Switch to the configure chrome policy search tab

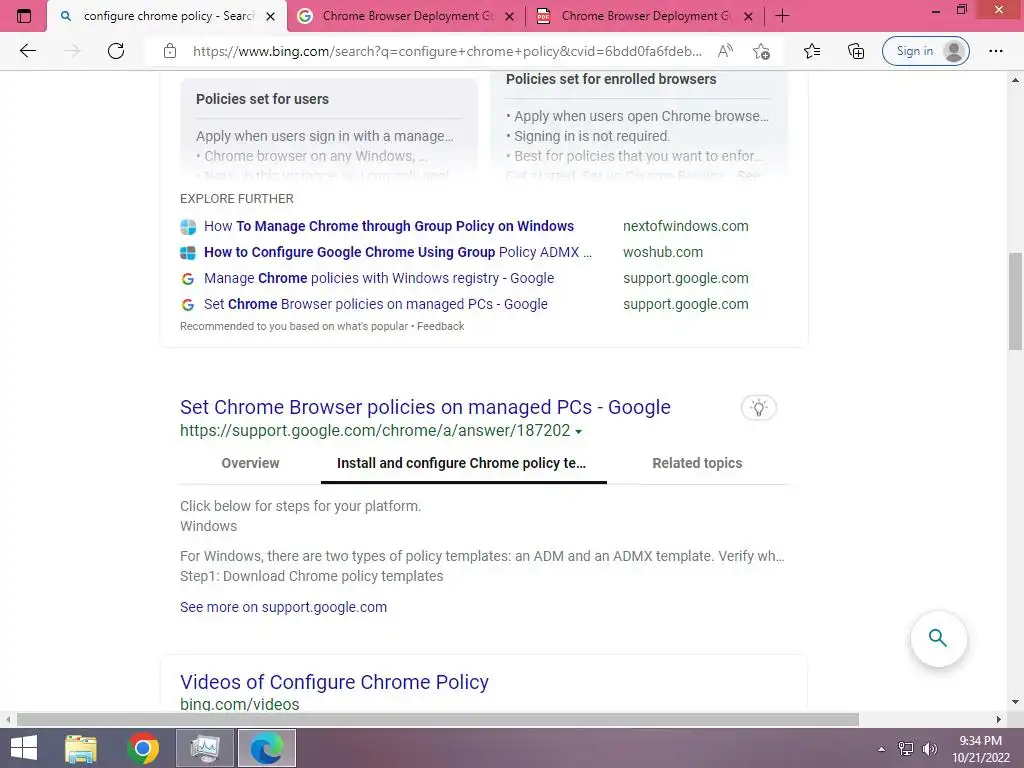[x=168, y=16]
